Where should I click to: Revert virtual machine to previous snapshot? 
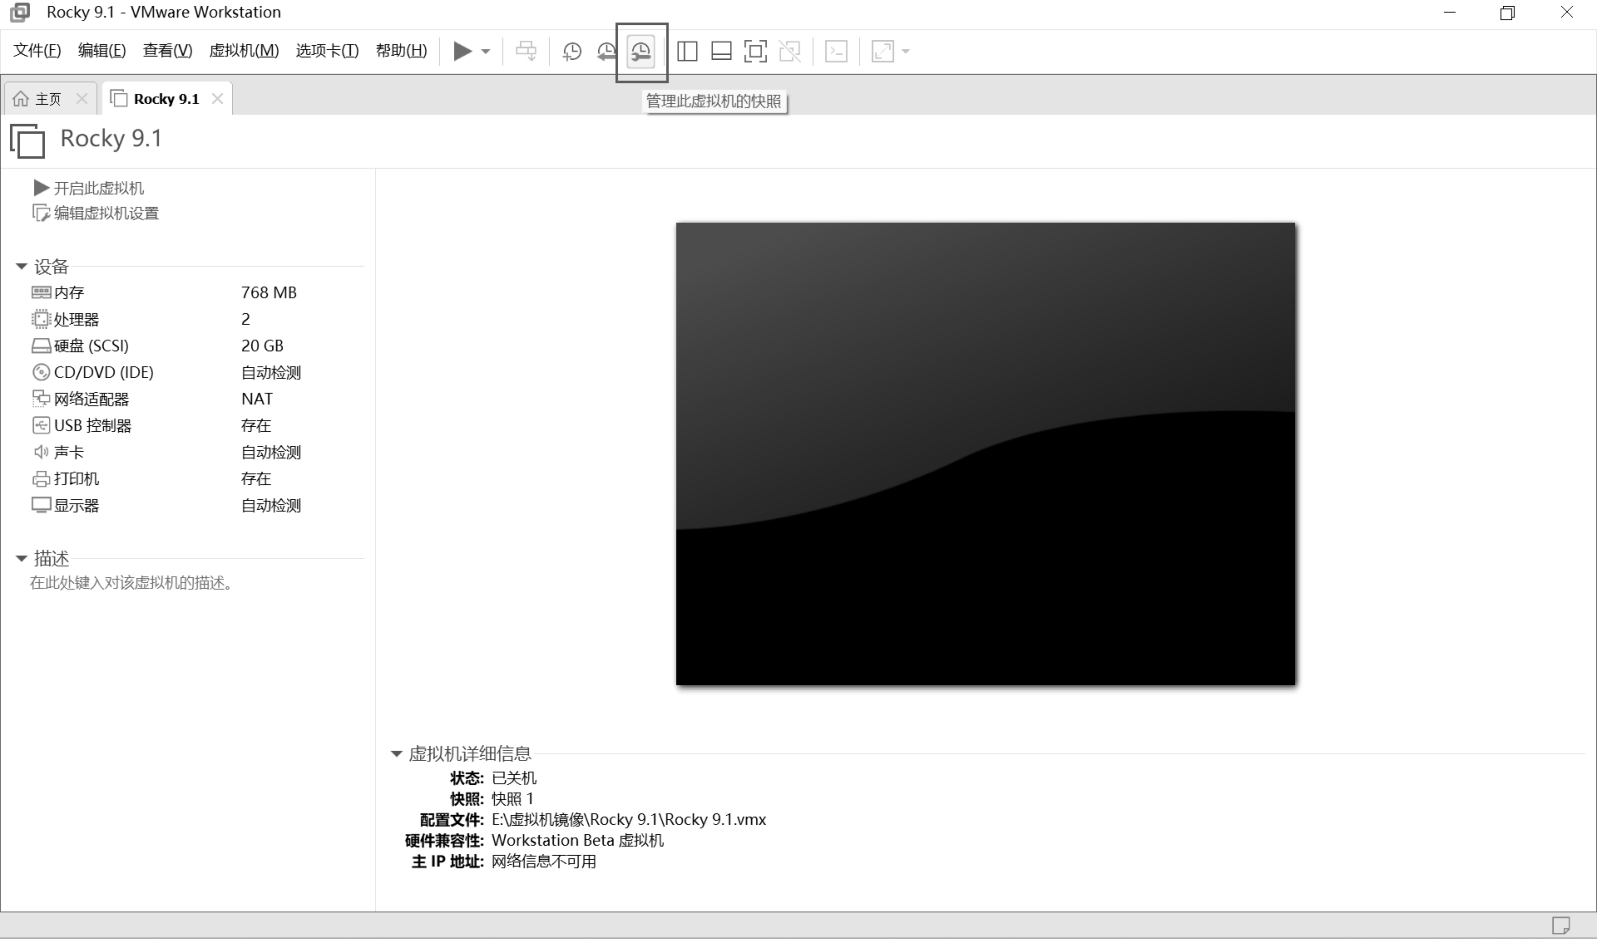coord(606,51)
